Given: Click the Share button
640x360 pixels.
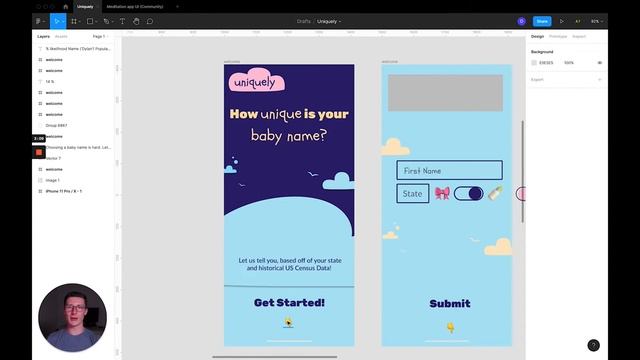Looking at the screenshot, I should point(542,21).
